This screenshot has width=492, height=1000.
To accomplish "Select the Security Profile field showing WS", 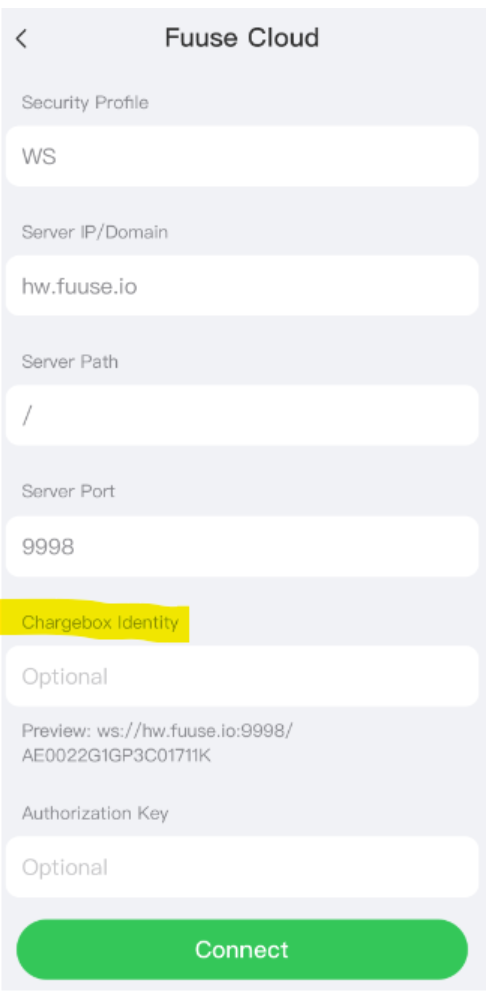I will (242, 156).
